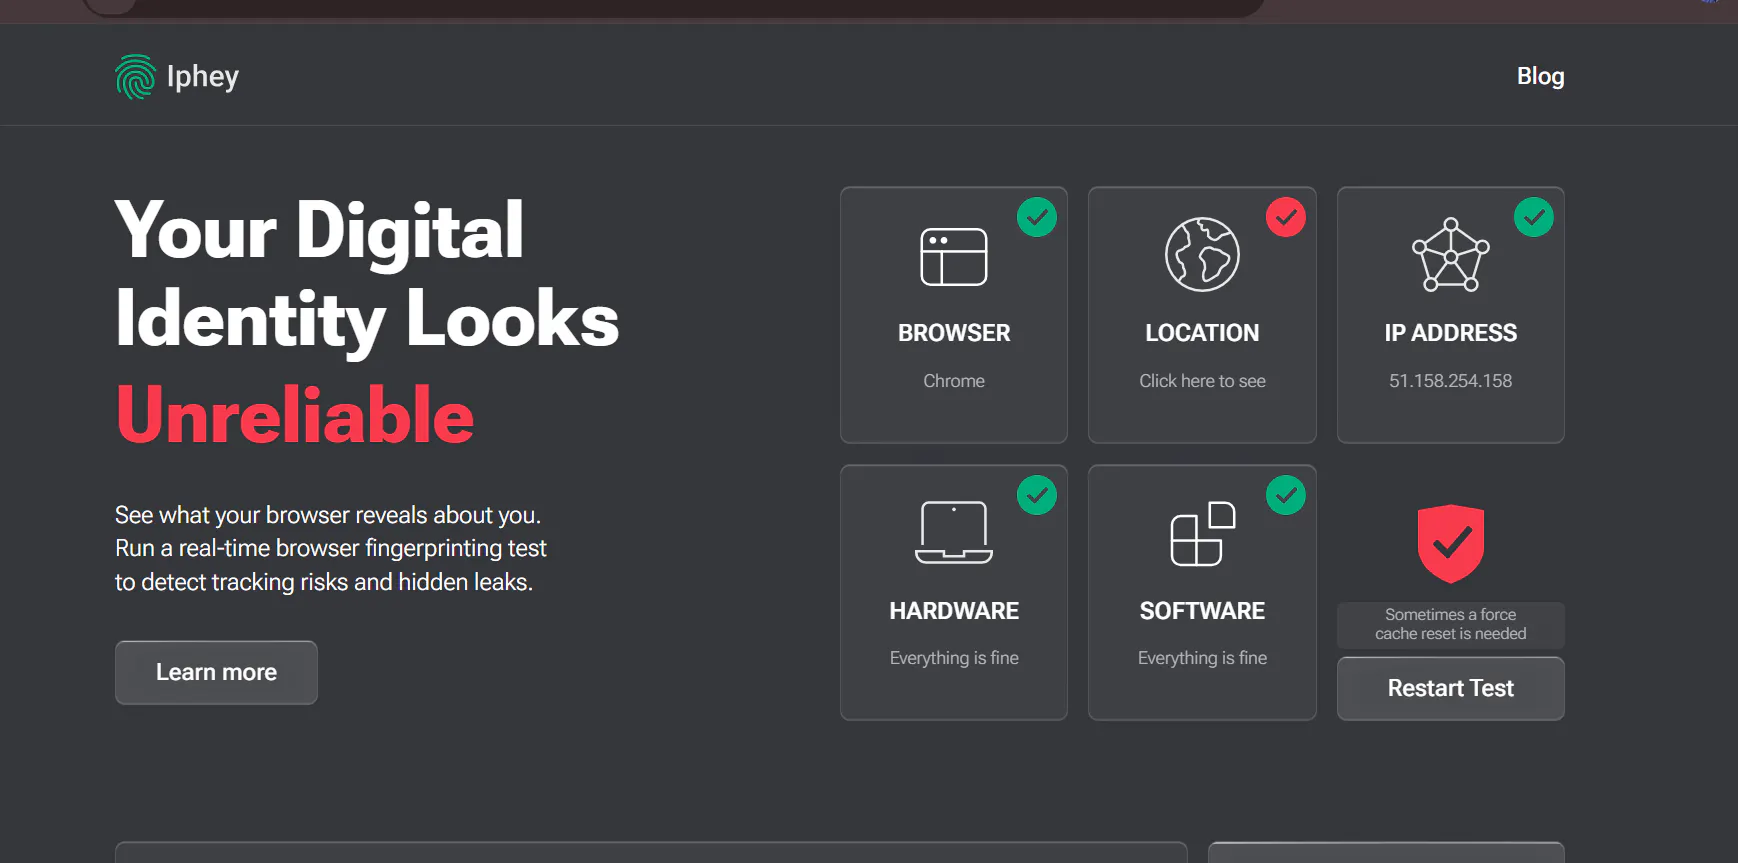
Task: Click the red check badge on Location card
Action: coord(1286,217)
